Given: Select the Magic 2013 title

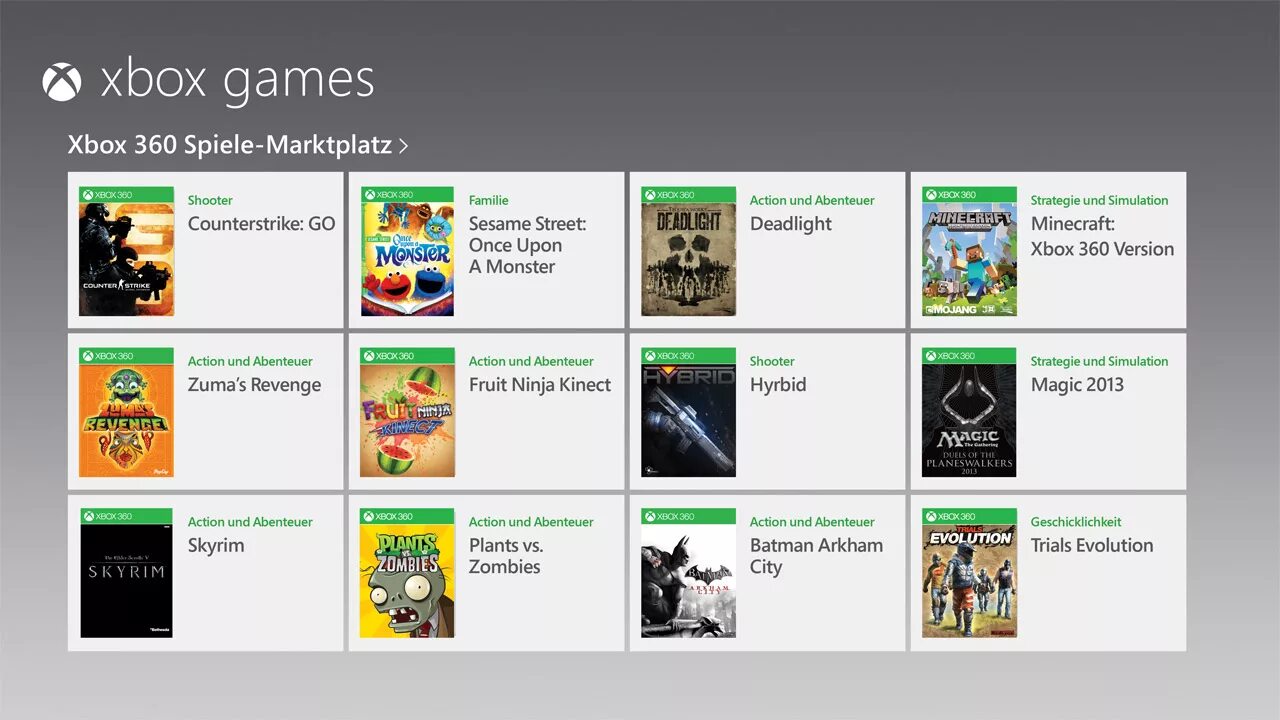Looking at the screenshot, I should pyautogui.click(x=1077, y=385).
